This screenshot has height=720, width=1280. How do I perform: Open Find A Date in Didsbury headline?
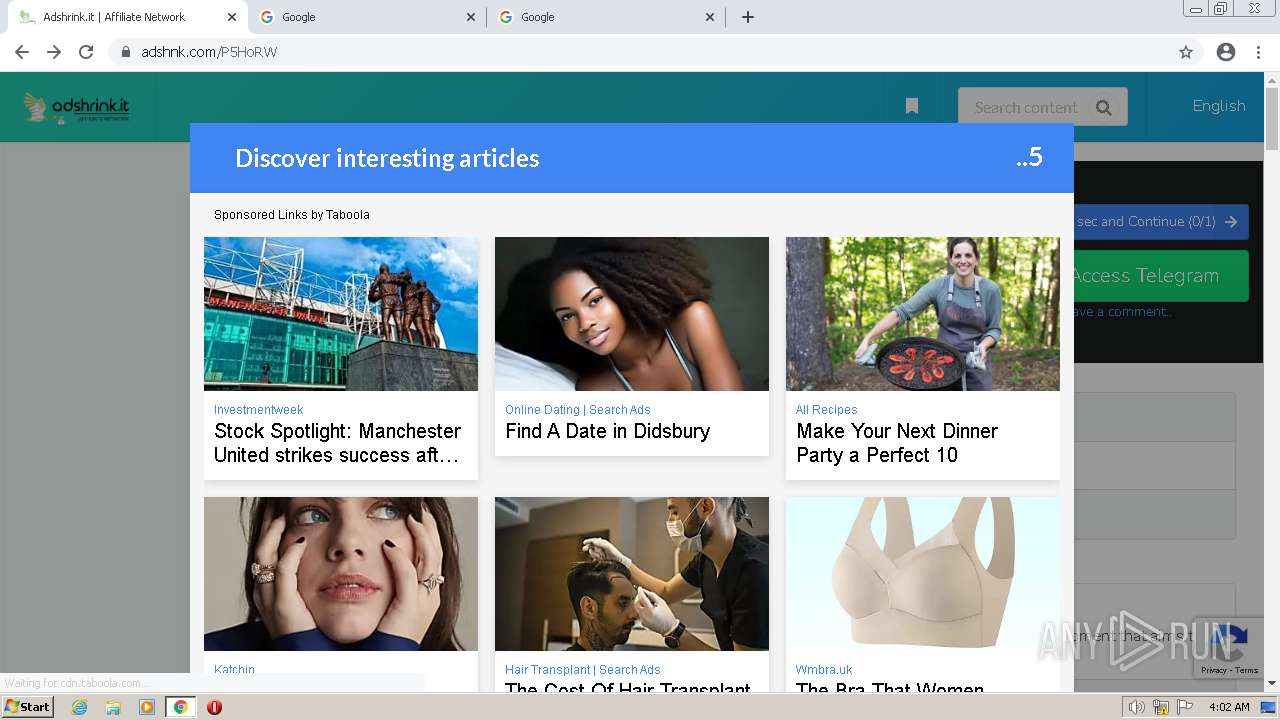[x=607, y=431]
